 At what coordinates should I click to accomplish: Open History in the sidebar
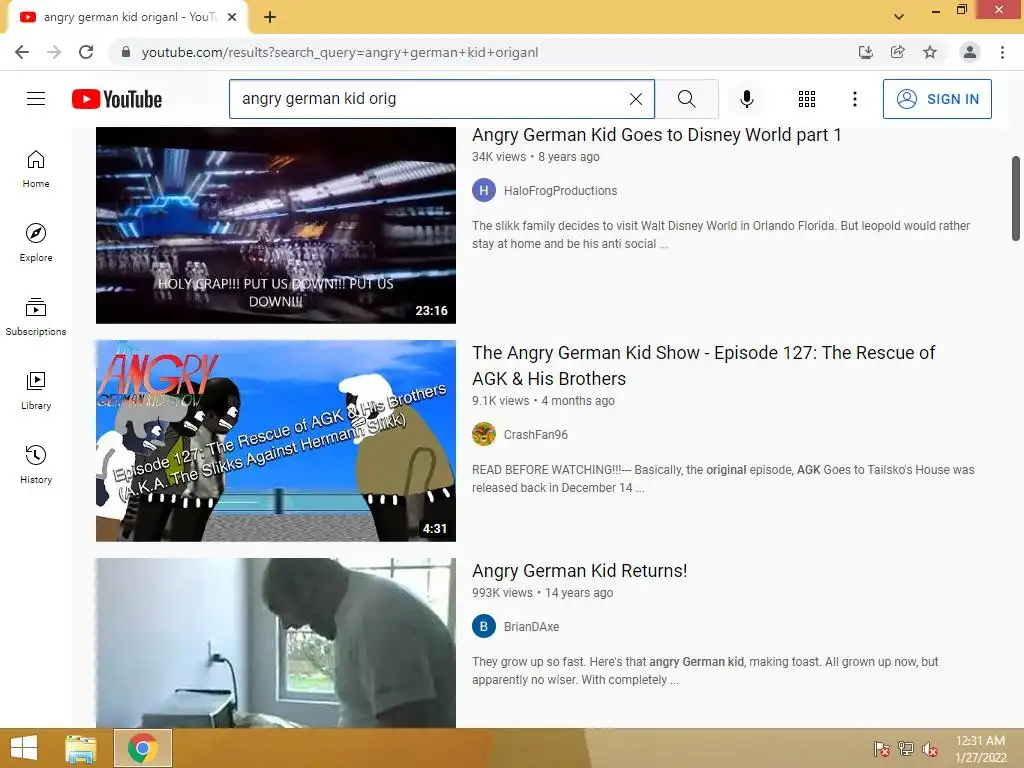coord(36,464)
